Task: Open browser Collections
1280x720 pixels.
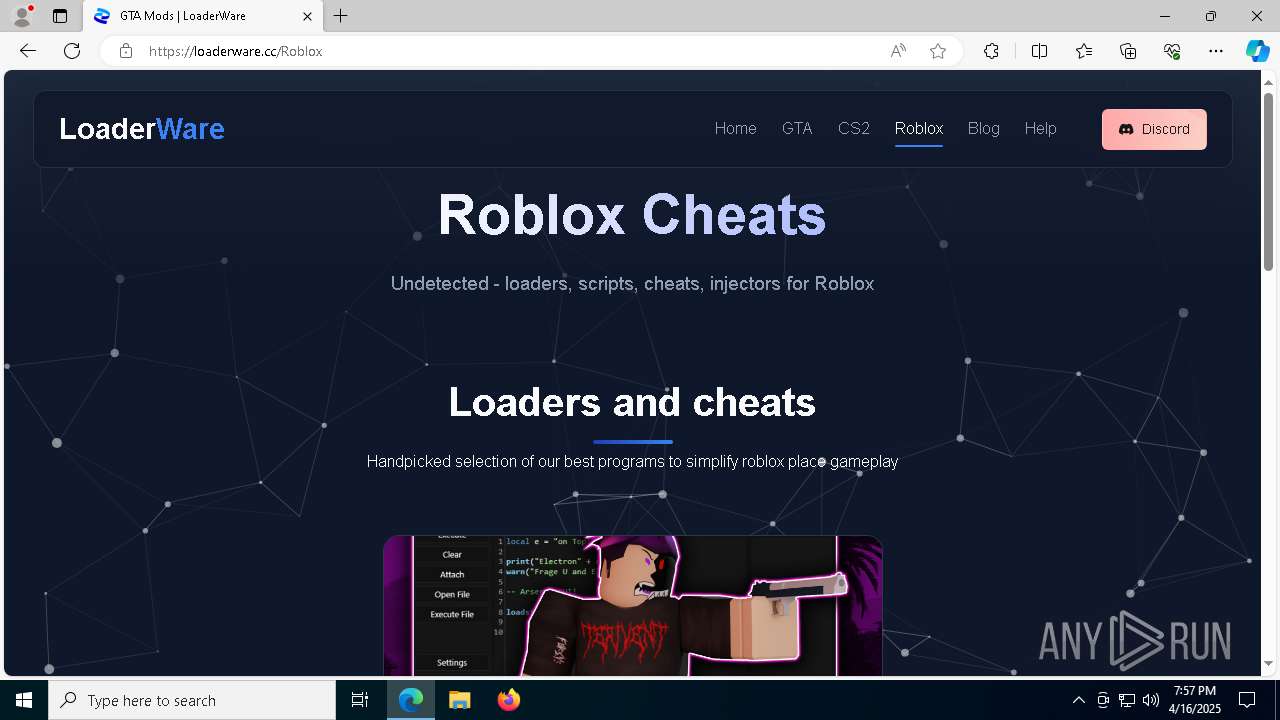Action: click(1128, 51)
